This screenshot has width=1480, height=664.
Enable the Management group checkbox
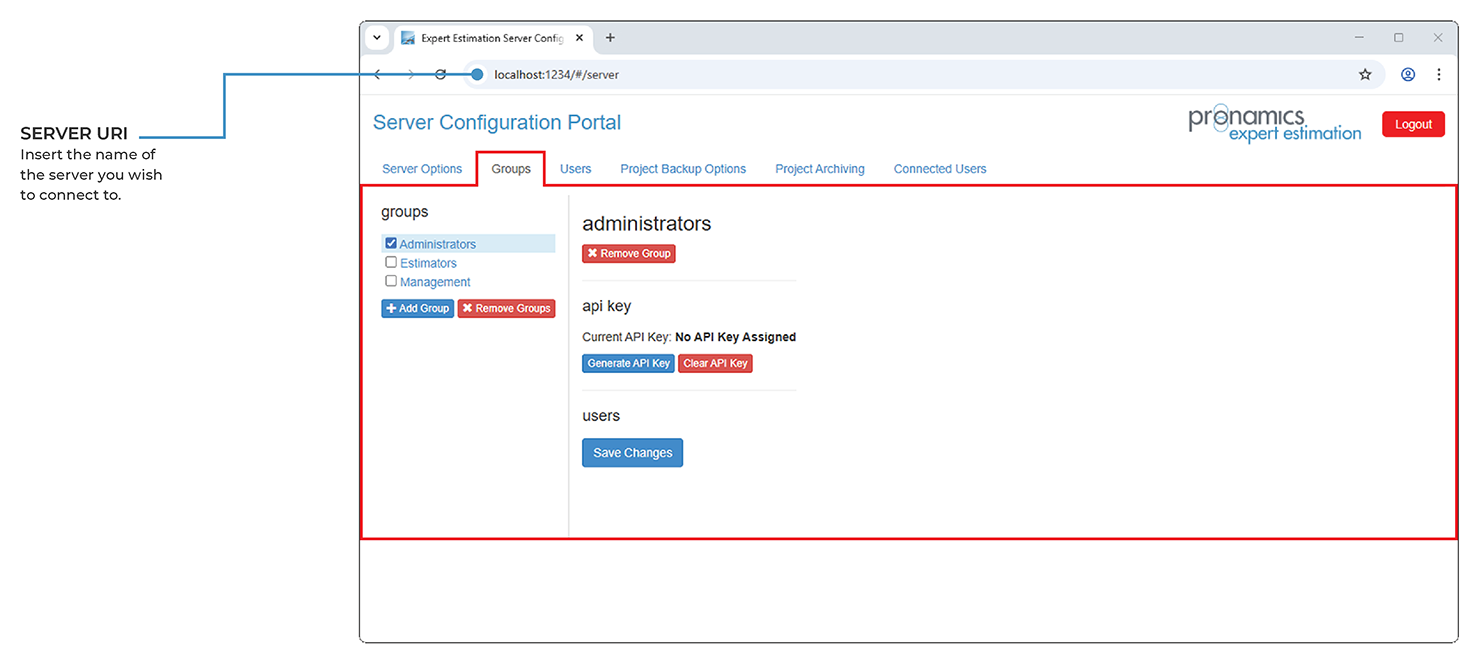(x=391, y=281)
